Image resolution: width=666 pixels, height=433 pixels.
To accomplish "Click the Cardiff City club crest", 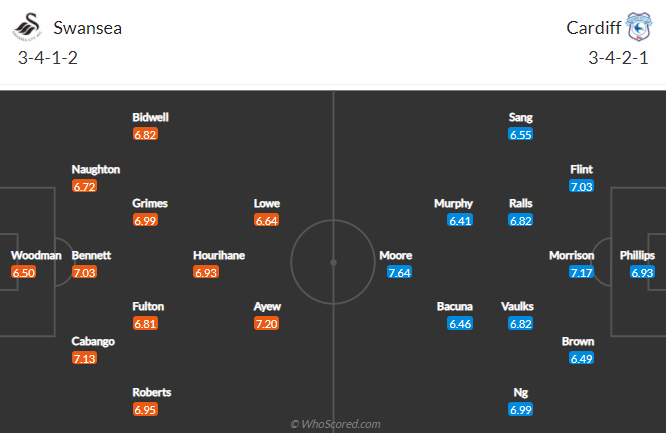I will pos(639,27).
